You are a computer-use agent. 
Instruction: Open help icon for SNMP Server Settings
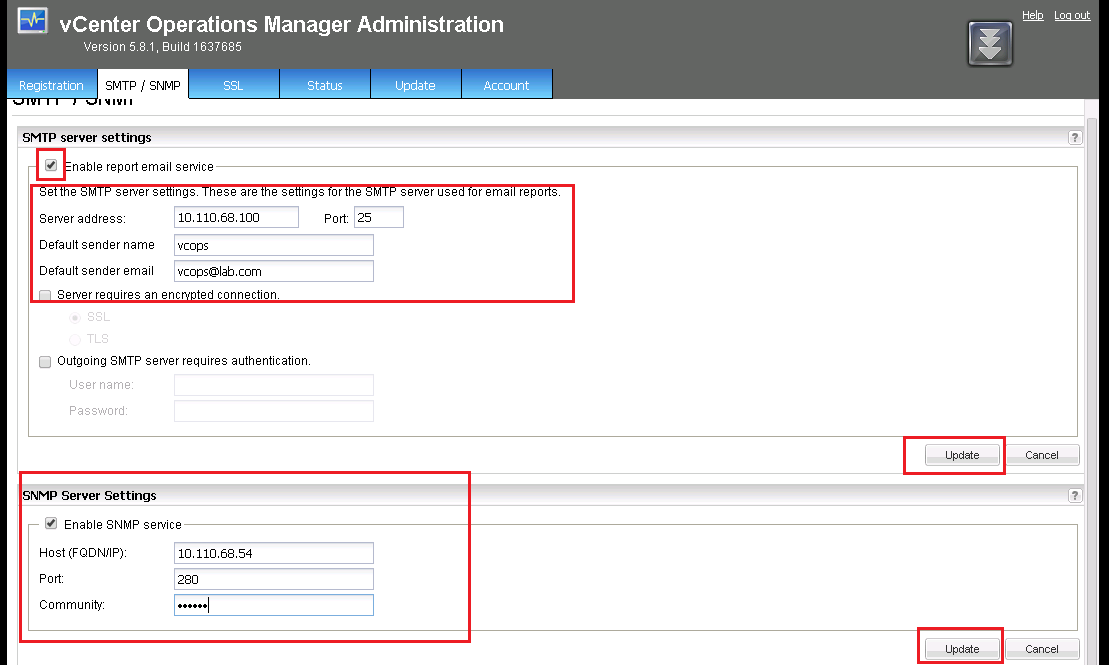(1075, 496)
